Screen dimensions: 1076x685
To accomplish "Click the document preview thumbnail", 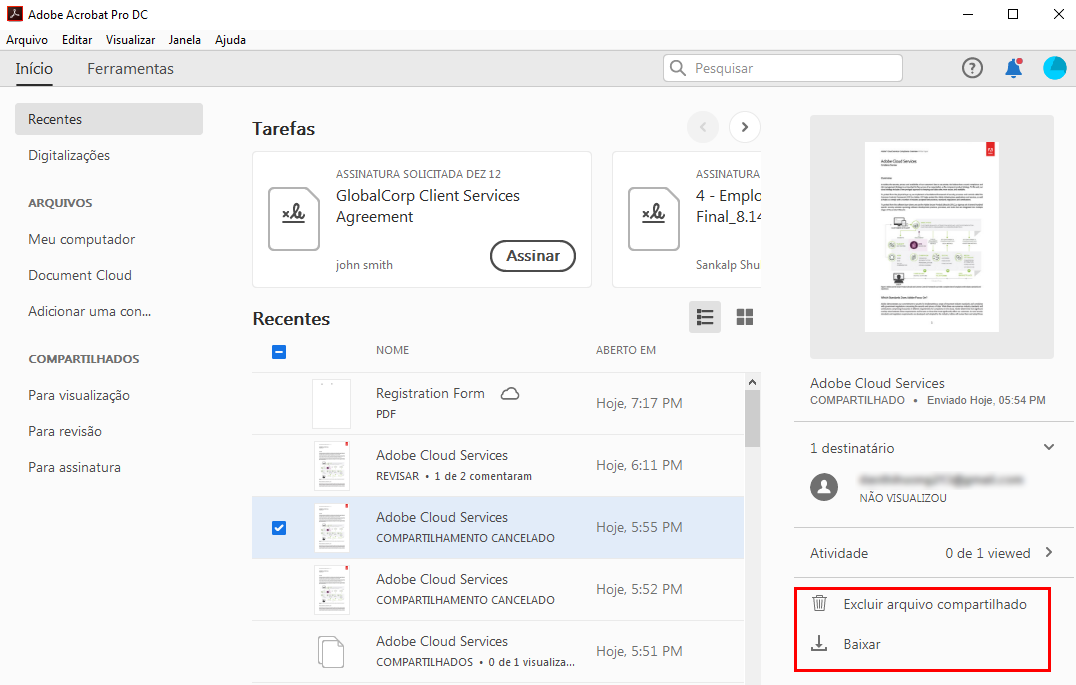I will point(932,237).
